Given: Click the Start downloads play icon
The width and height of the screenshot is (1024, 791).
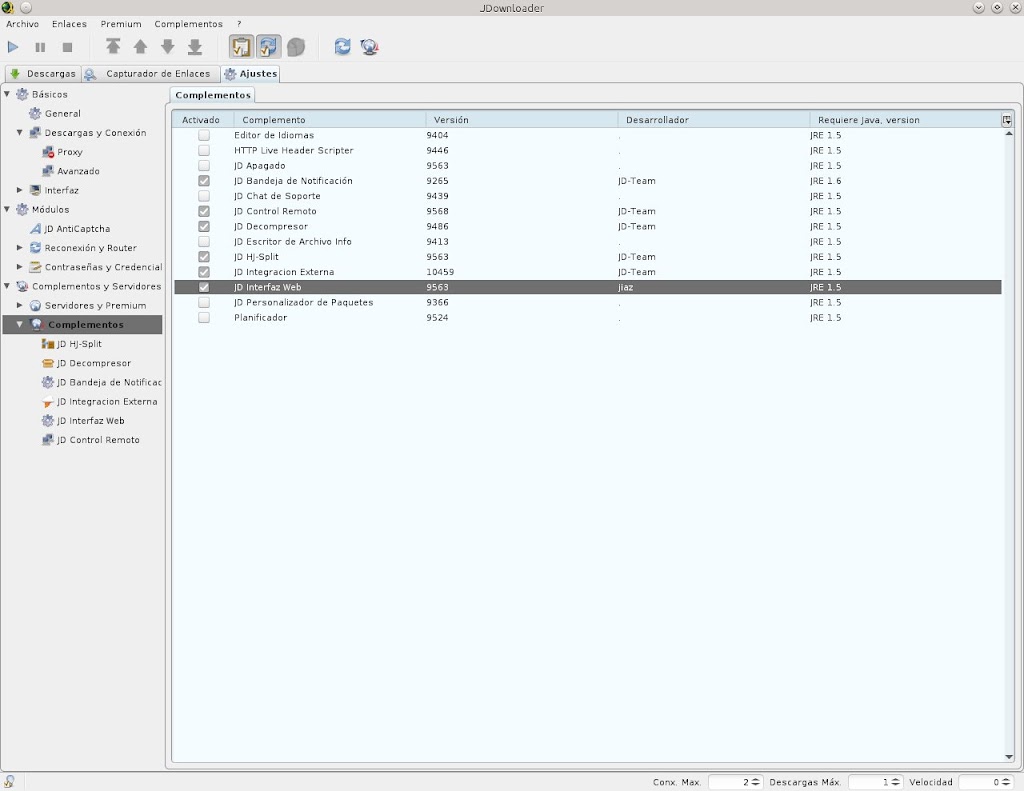Looking at the screenshot, I should tap(13, 47).
